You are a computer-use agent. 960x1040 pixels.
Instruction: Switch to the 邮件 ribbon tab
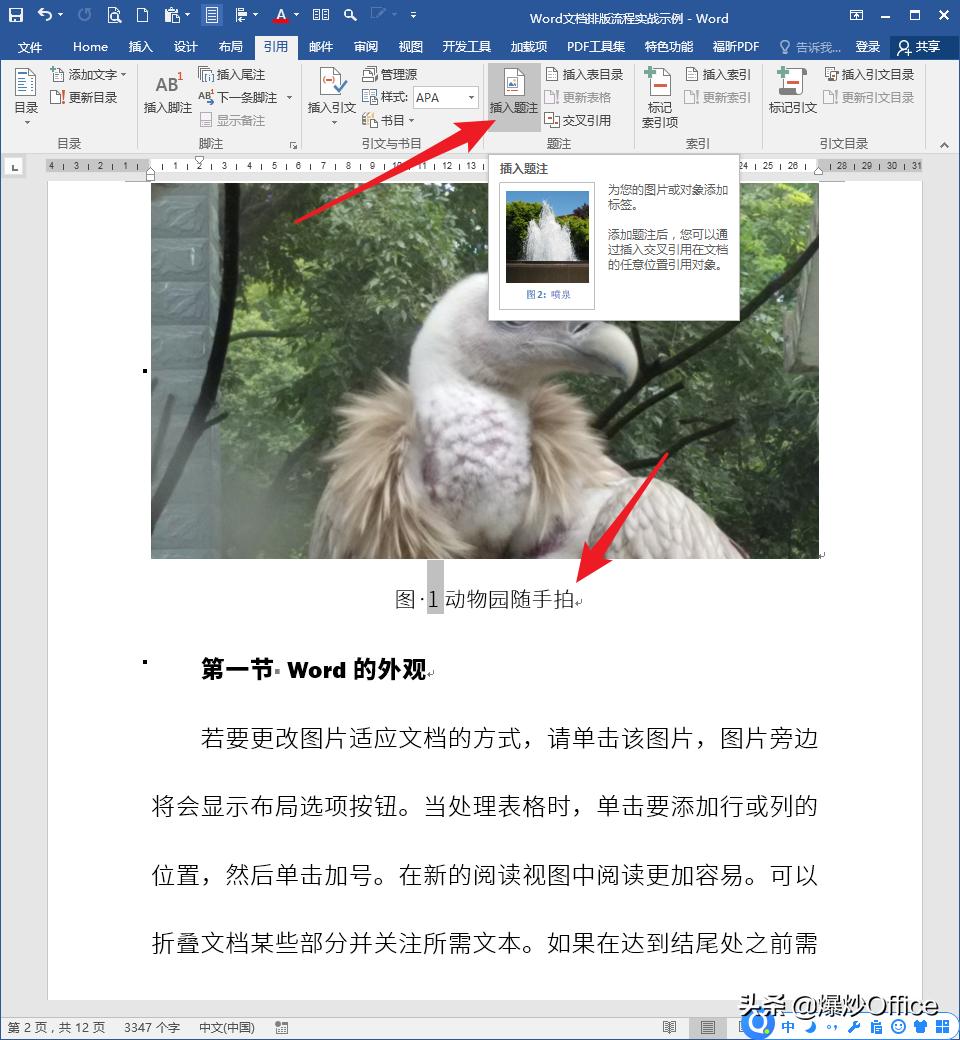[320, 46]
